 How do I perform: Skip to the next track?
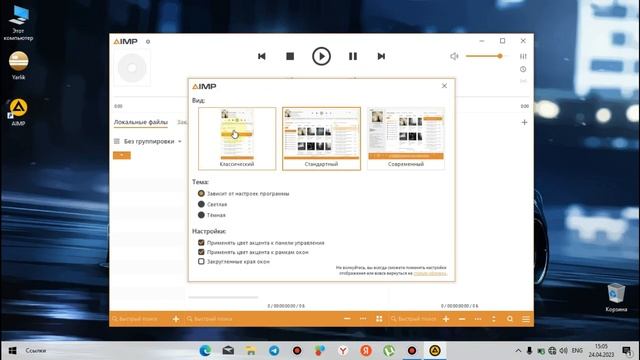(381, 56)
